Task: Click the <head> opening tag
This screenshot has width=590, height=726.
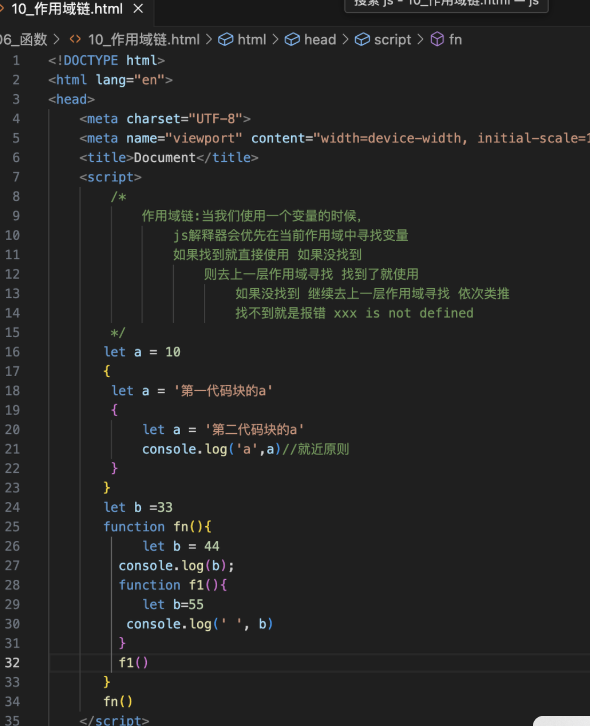Action: coord(71,99)
